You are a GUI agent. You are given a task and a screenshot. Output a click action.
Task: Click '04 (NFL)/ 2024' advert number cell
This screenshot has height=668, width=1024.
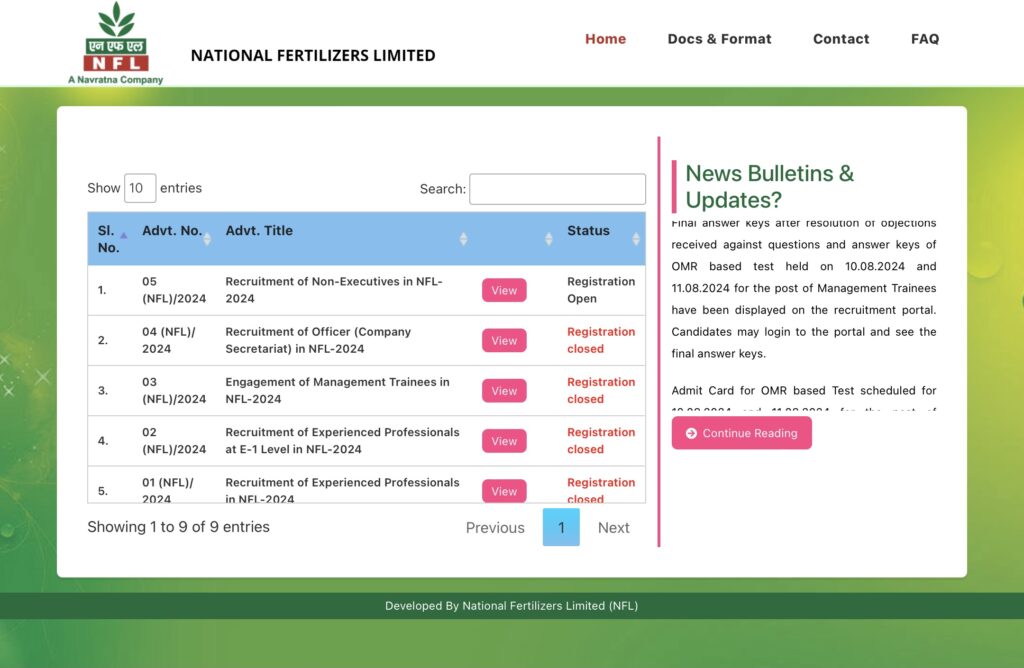pos(168,340)
